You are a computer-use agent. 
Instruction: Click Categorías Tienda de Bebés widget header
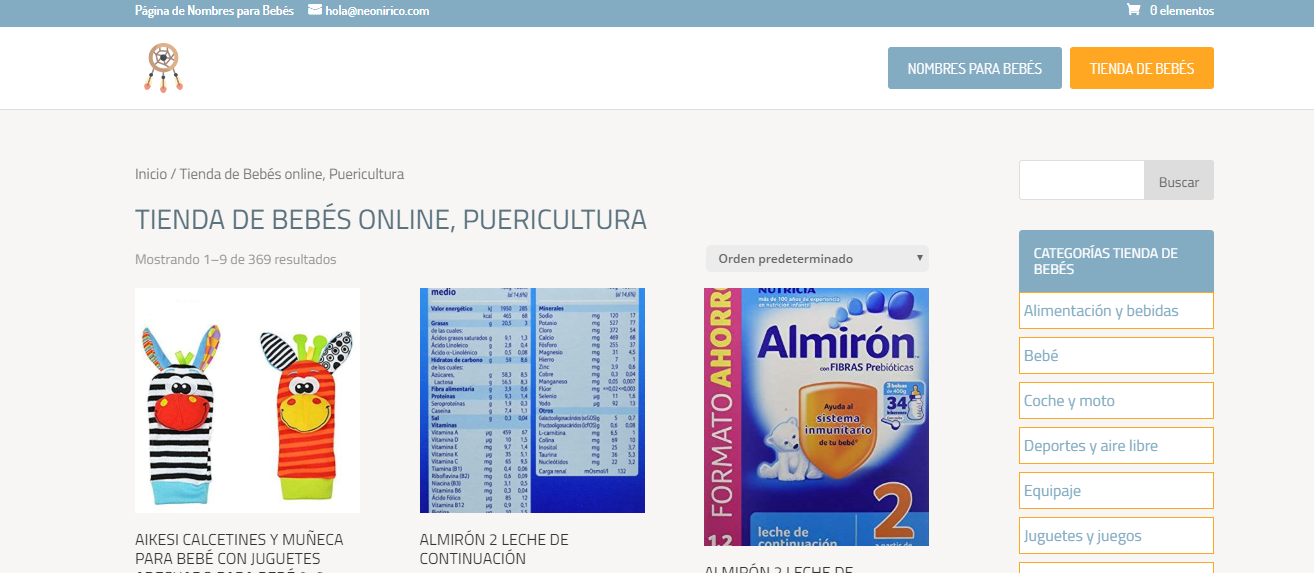(1116, 261)
